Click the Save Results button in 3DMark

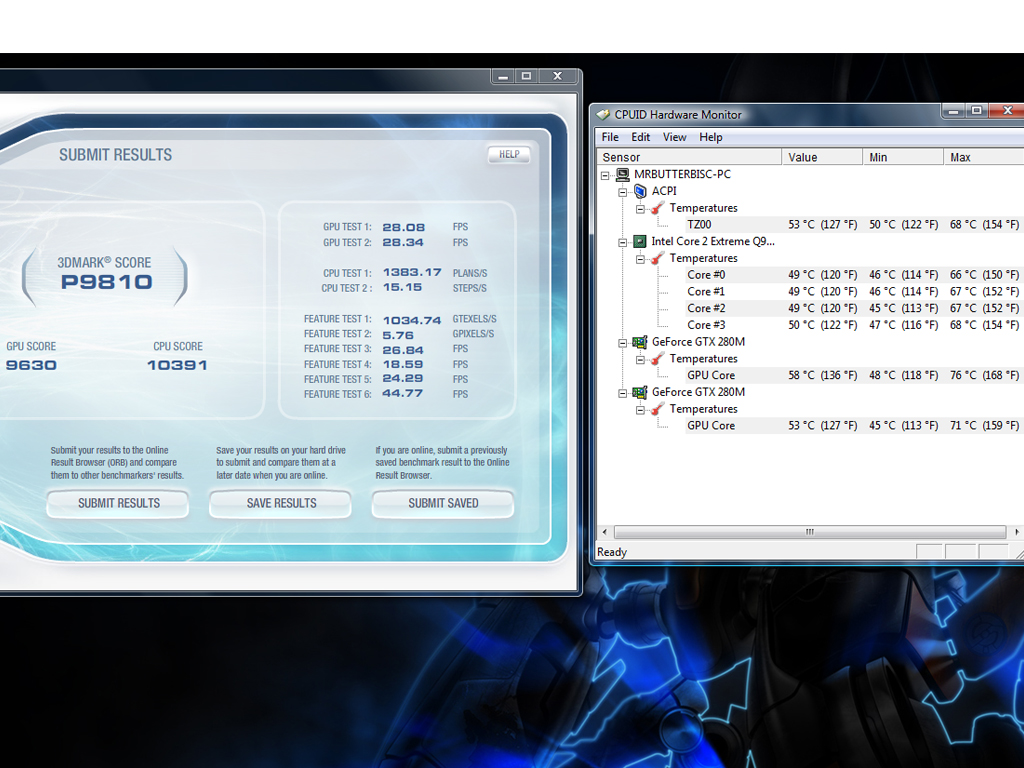tap(281, 504)
